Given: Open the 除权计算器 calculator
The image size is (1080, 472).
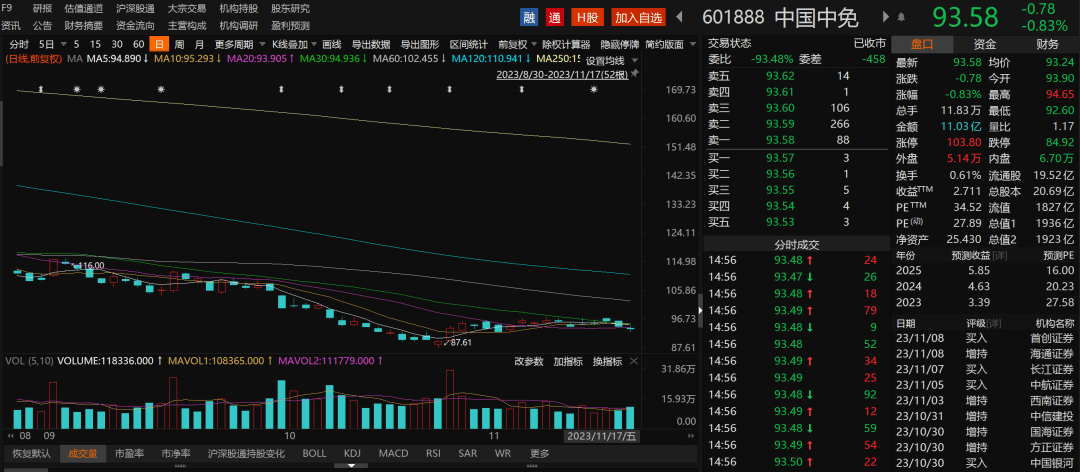Looking at the screenshot, I should (565, 45).
